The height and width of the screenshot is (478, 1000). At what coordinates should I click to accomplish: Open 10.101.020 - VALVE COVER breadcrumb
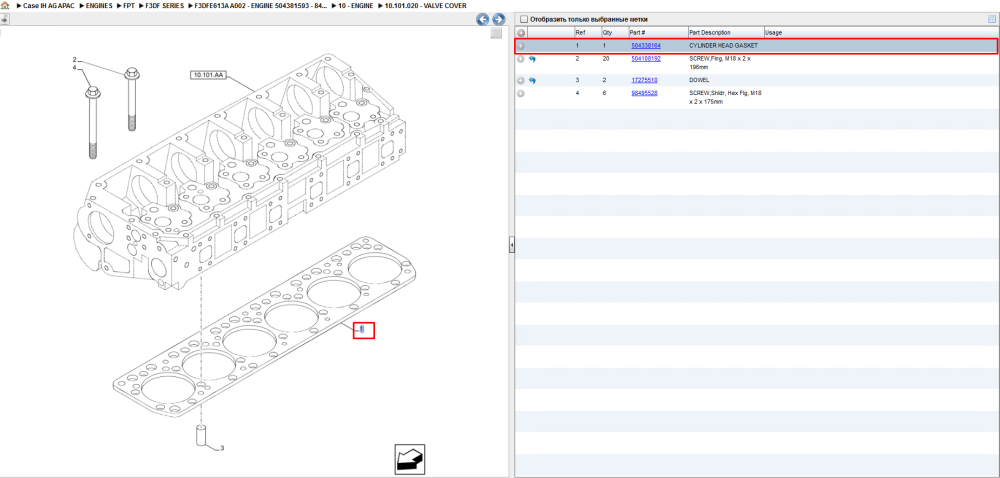coord(425,5)
